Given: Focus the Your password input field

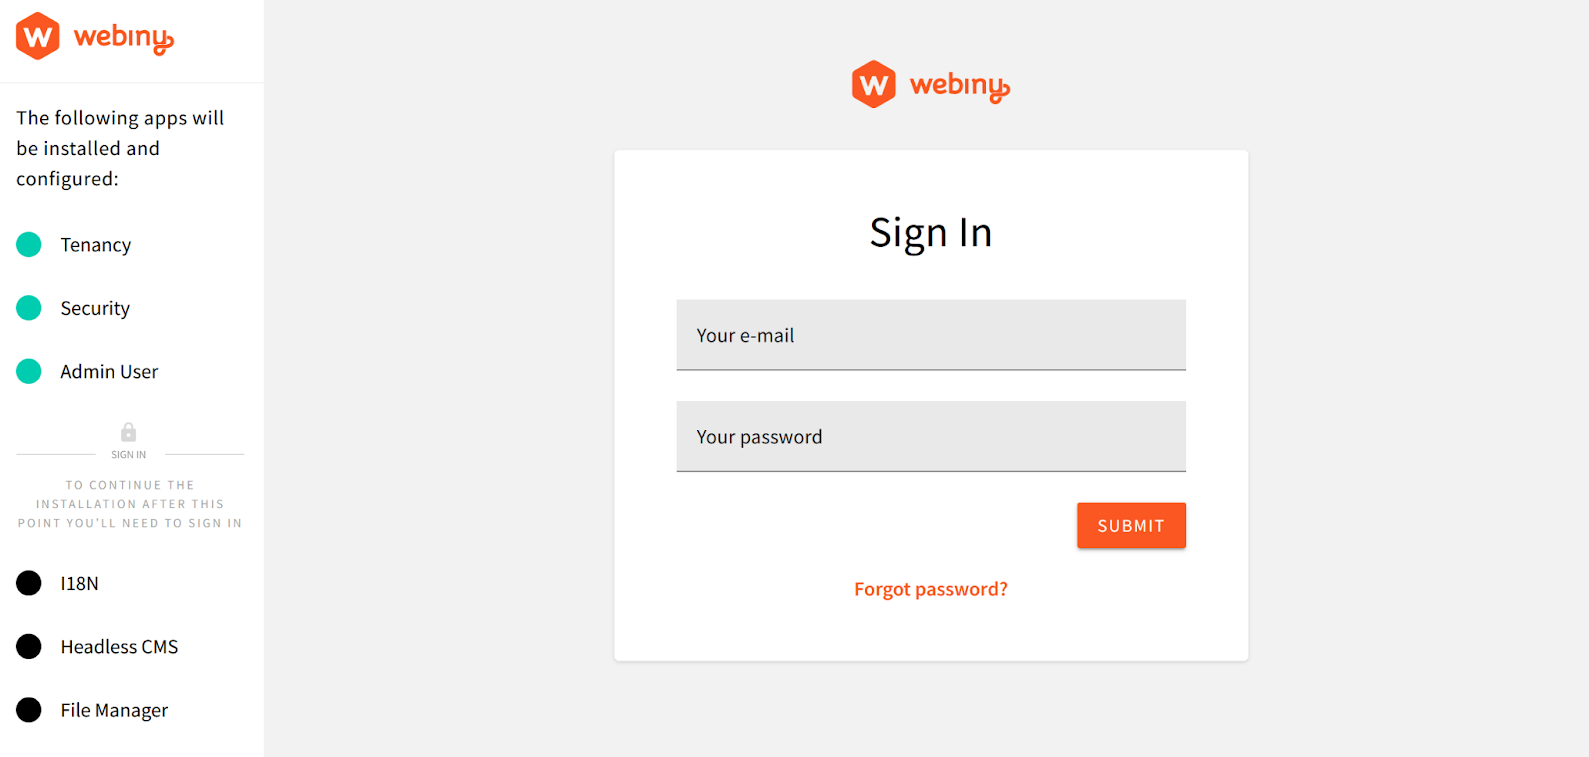Looking at the screenshot, I should click(930, 437).
